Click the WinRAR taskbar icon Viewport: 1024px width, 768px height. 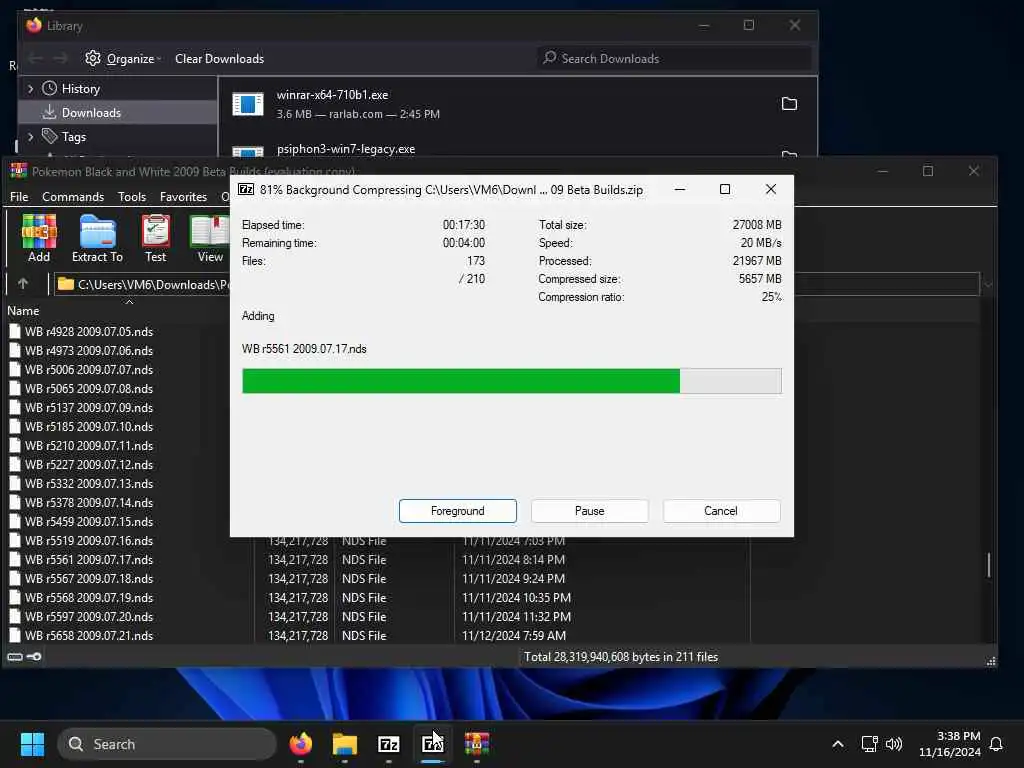point(477,744)
